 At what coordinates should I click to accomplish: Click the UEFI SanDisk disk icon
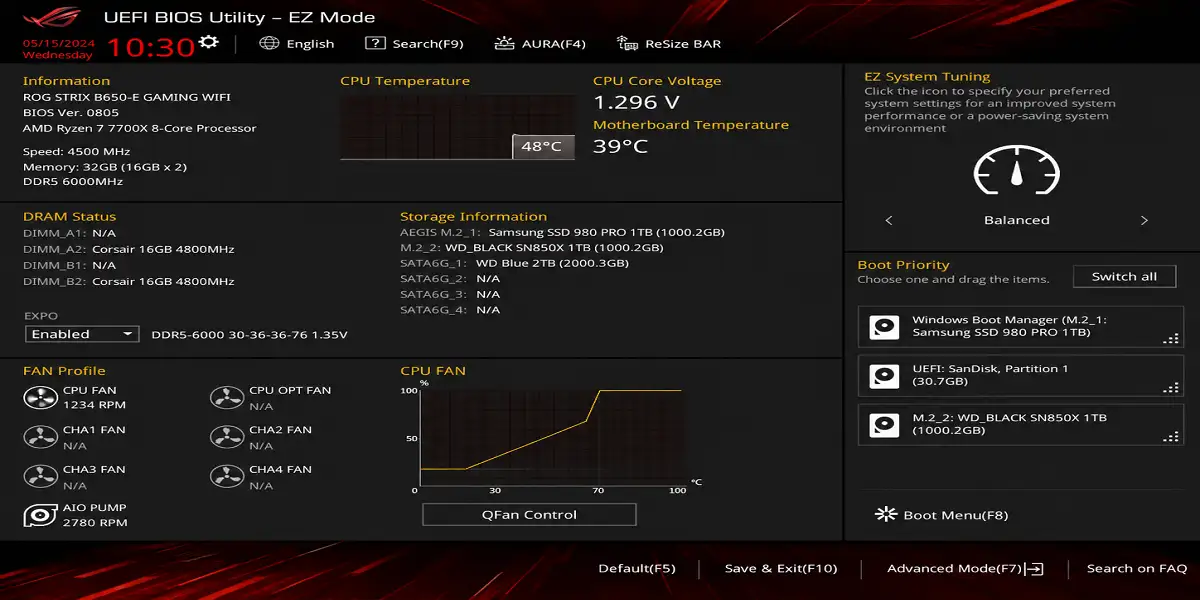click(x=884, y=377)
